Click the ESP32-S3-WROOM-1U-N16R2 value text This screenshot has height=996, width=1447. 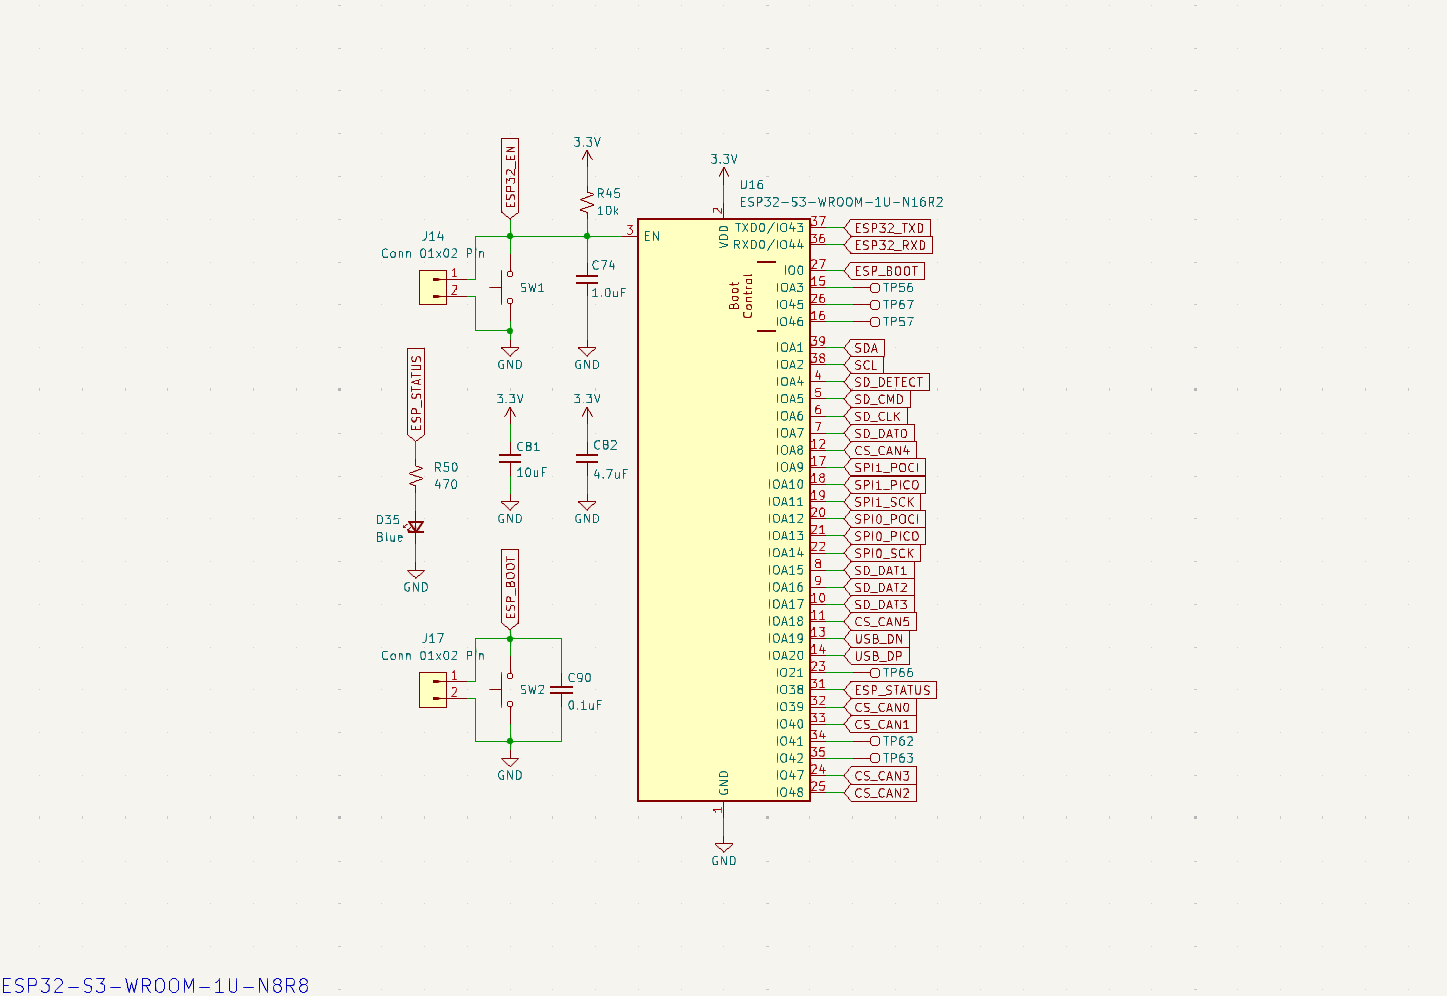[841, 202]
